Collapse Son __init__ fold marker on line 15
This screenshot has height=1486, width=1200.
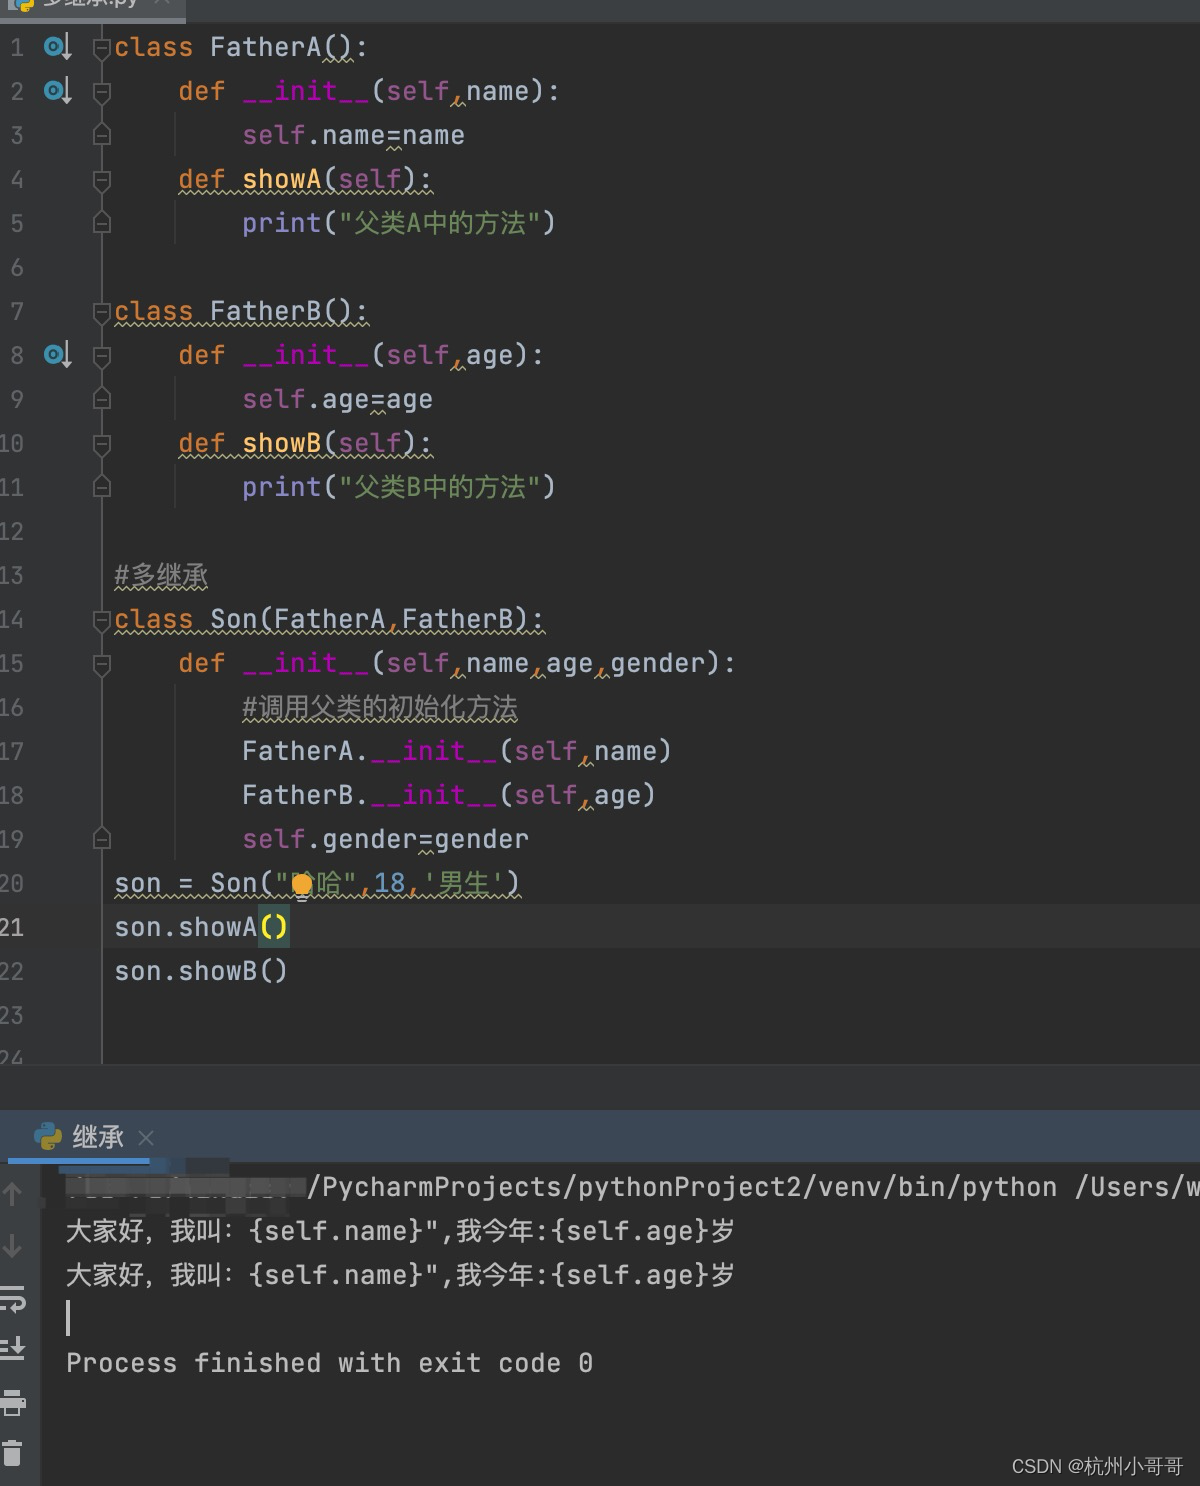101,663
